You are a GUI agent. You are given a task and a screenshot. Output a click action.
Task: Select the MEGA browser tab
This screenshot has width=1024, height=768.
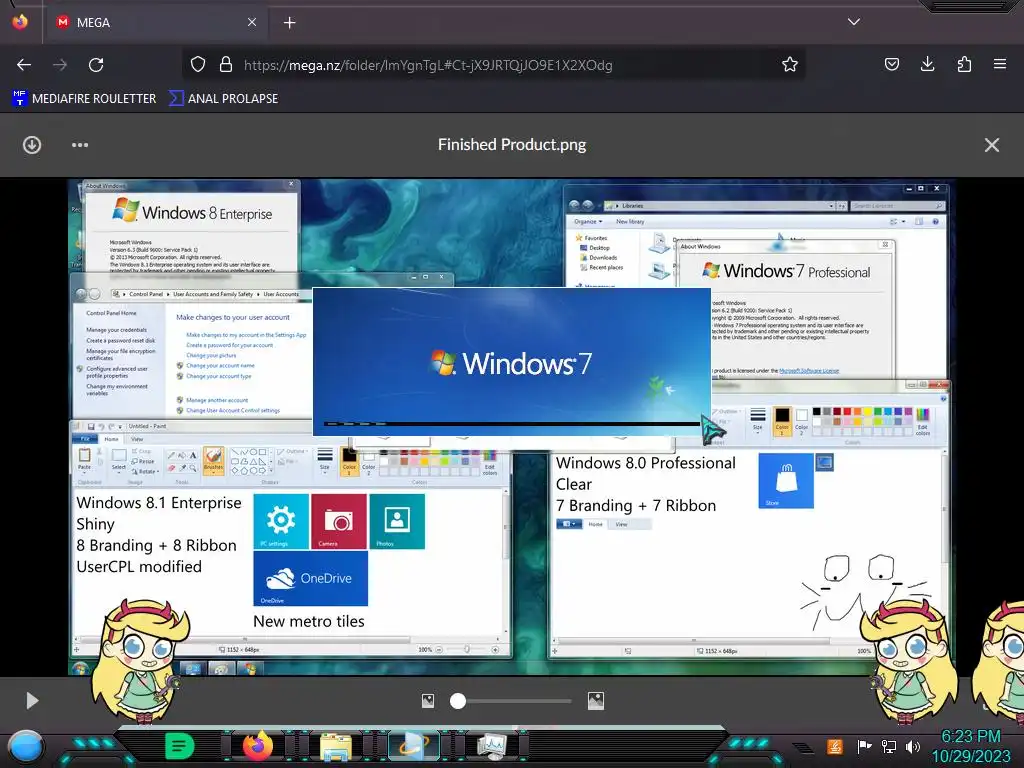click(157, 22)
